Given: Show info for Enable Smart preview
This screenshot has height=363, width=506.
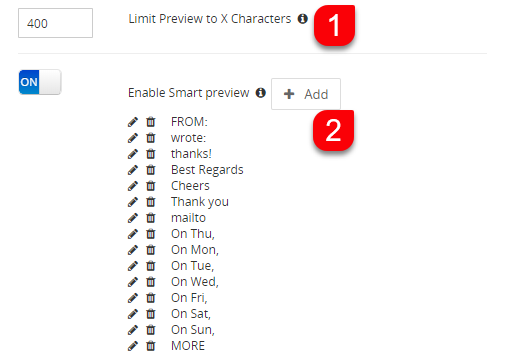Looking at the screenshot, I should tap(260, 93).
